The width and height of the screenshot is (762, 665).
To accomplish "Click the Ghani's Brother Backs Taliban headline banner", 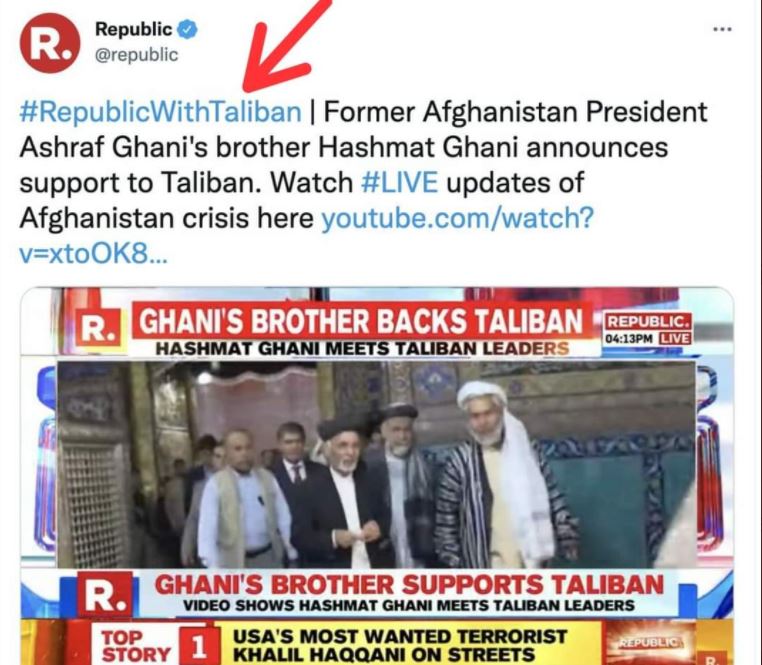I will click(362, 321).
